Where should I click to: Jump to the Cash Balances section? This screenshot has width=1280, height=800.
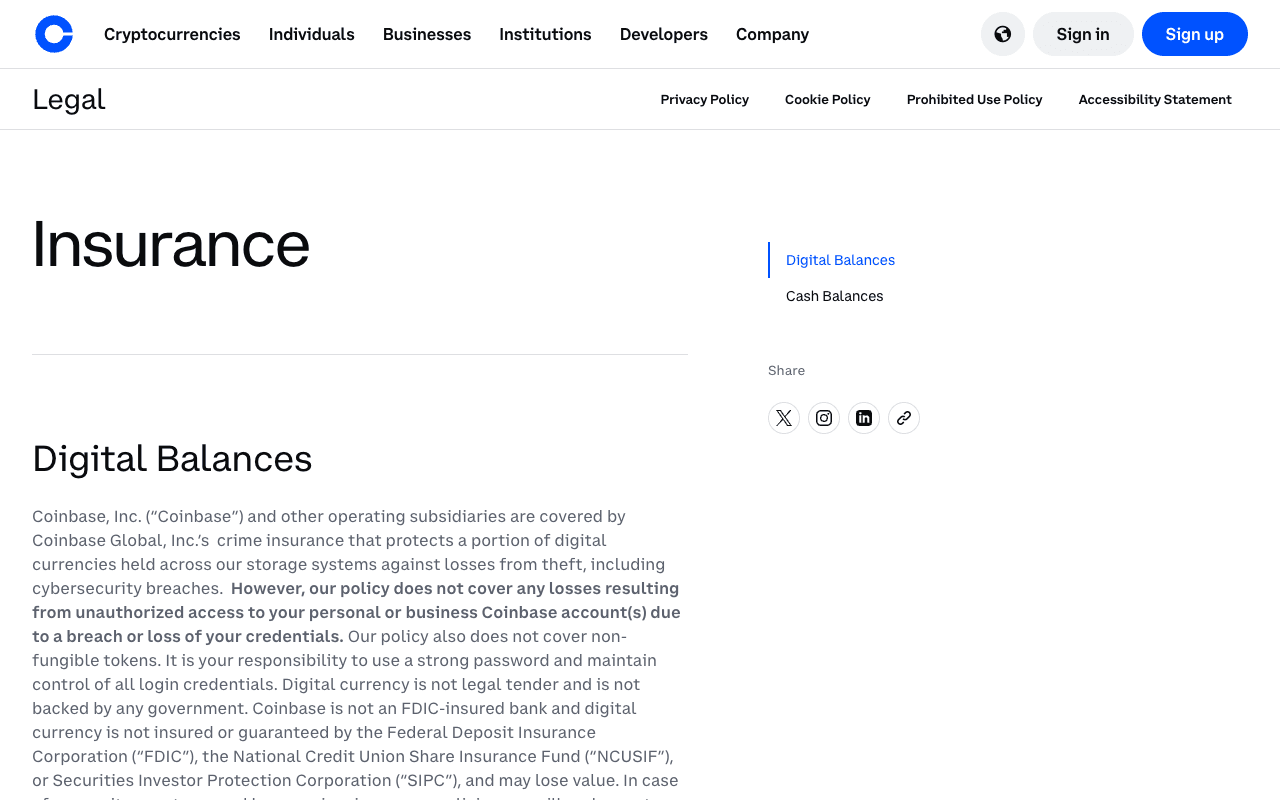(835, 296)
